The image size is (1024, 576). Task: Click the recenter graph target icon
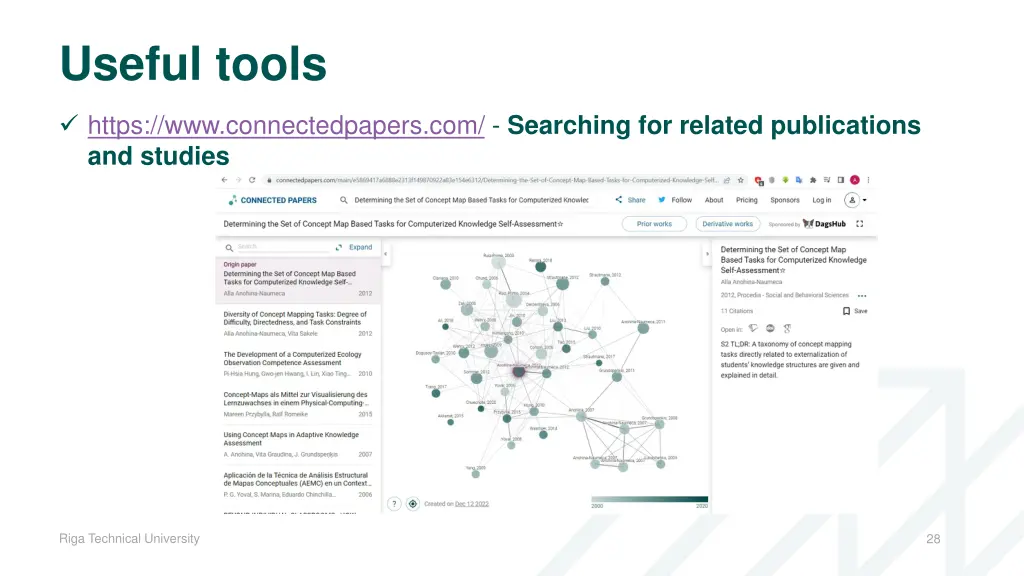pyautogui.click(x=413, y=504)
